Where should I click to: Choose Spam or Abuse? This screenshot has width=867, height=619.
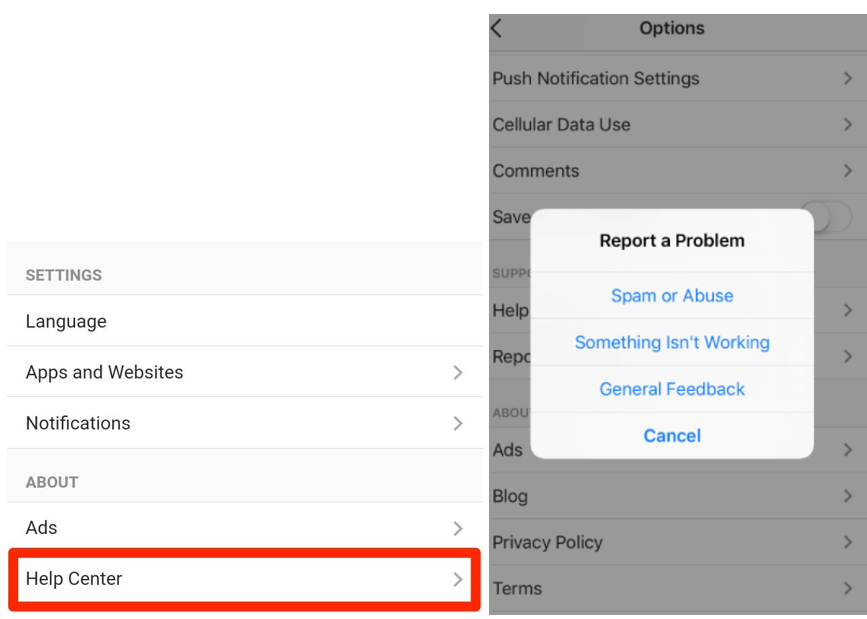[672, 295]
